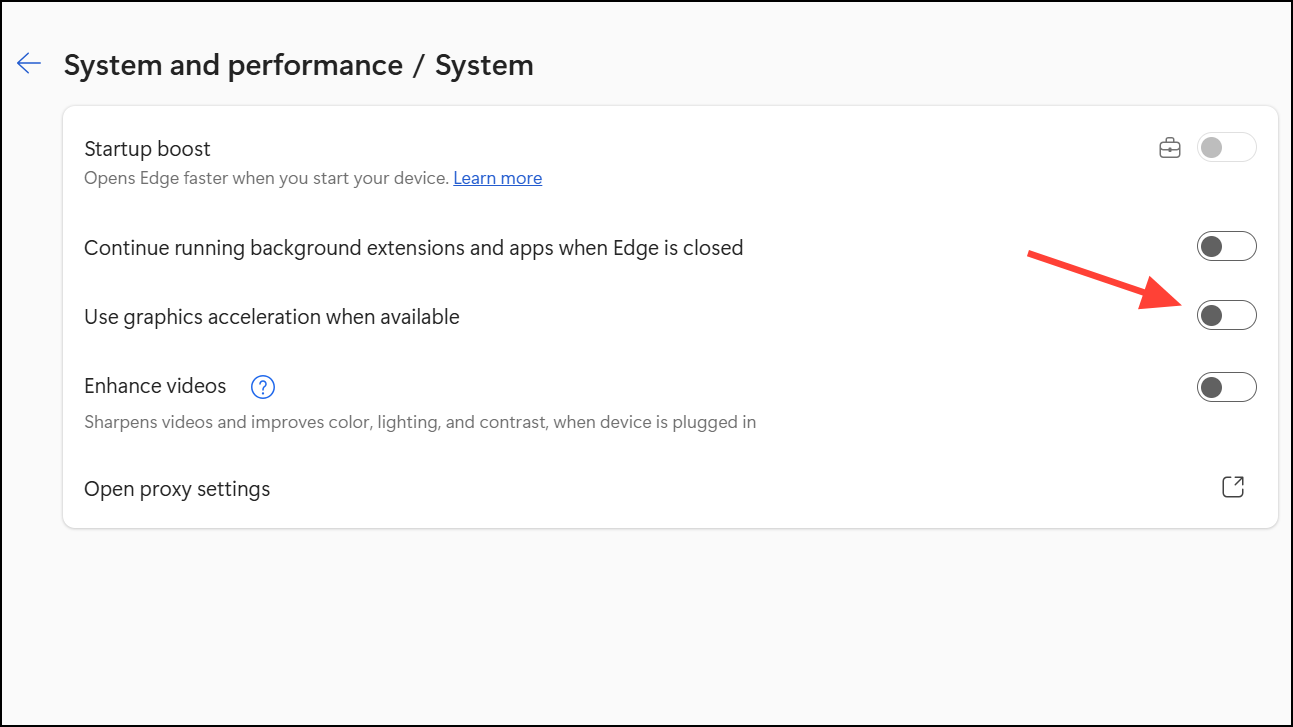Click "System and performance" in the breadcrumb
The width and height of the screenshot is (1293, 727).
[233, 66]
